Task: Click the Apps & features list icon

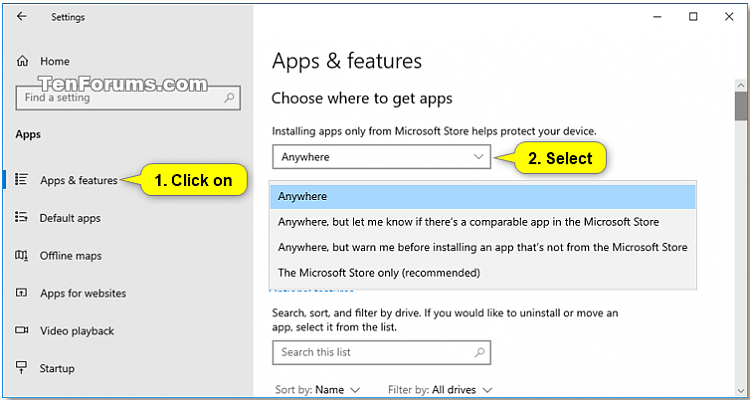Action: point(21,179)
